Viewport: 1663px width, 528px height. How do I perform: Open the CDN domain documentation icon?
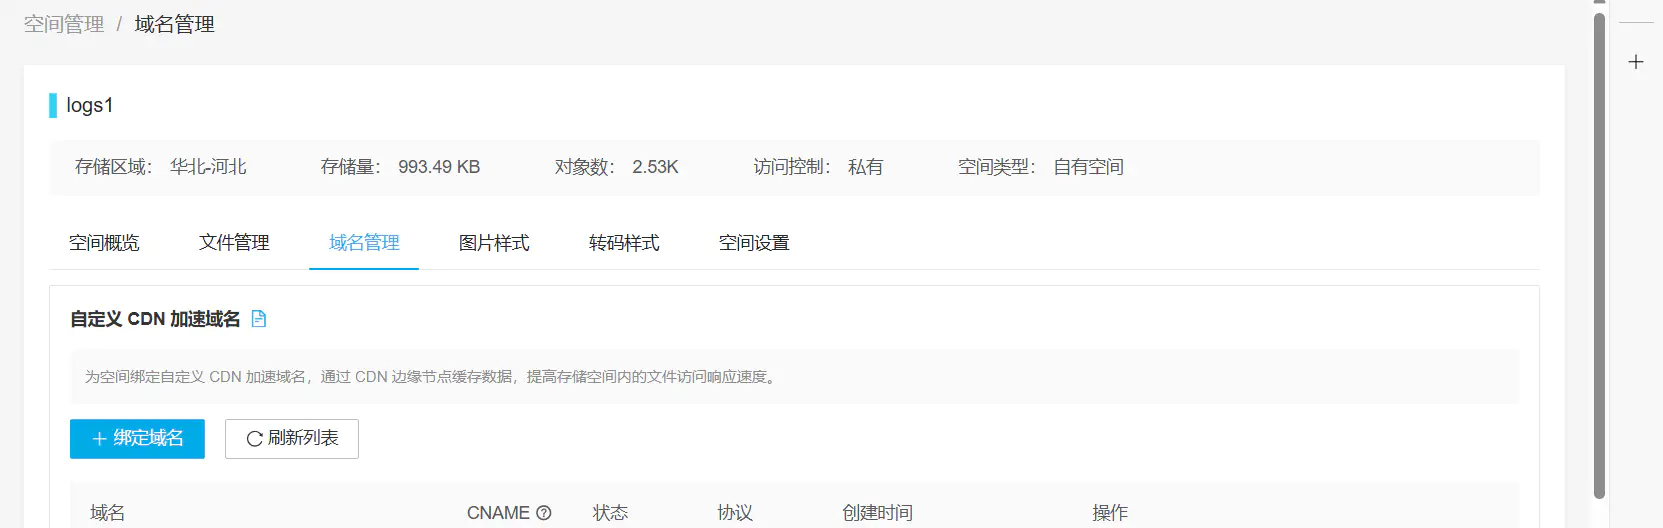coord(259,319)
